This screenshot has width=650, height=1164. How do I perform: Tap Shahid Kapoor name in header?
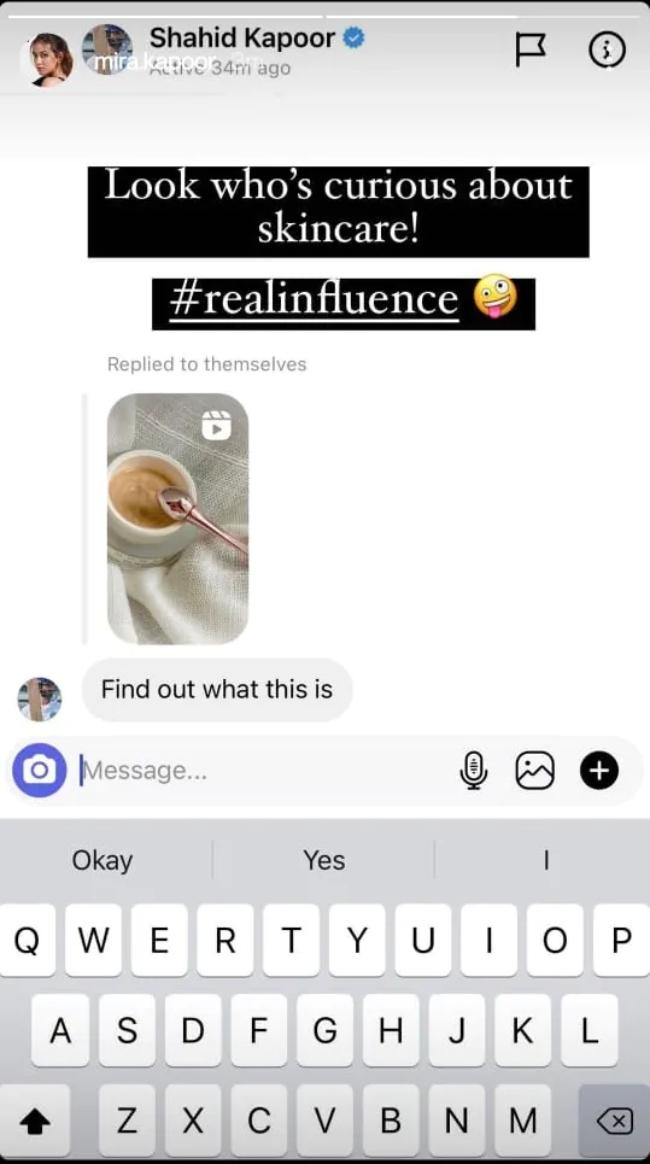[243, 38]
